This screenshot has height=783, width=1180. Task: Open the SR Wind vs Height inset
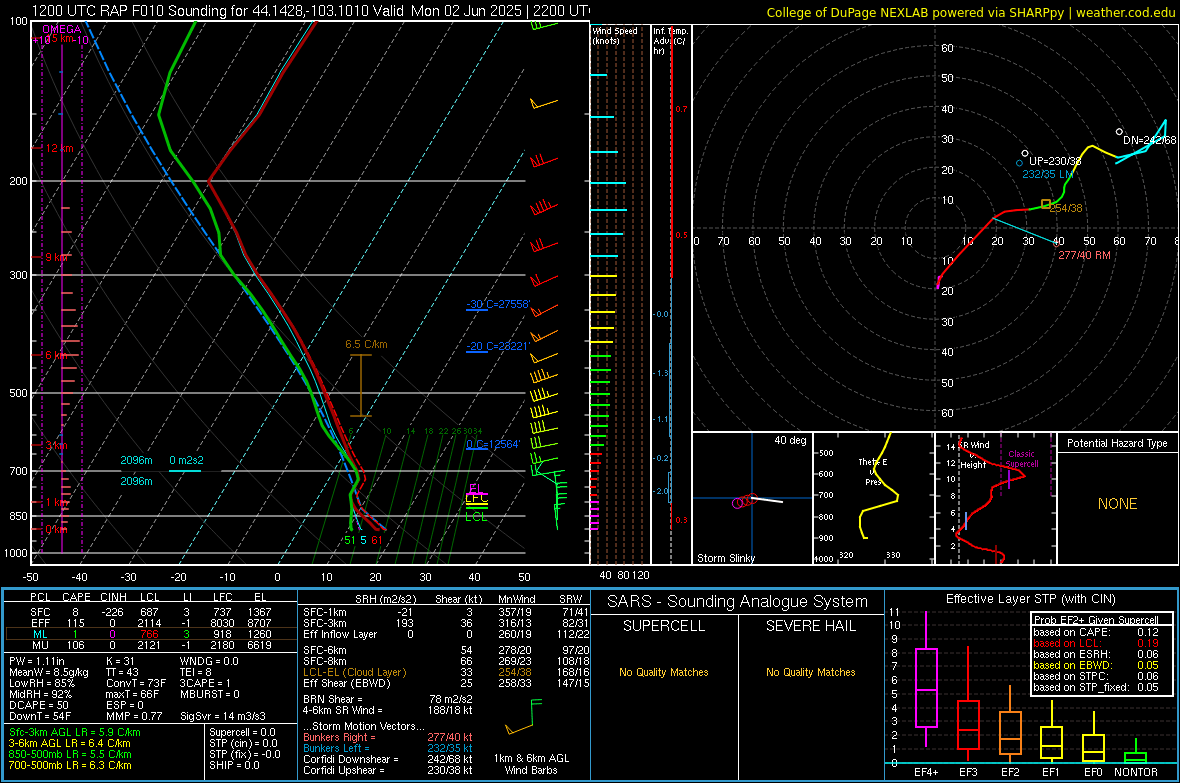tap(996, 498)
